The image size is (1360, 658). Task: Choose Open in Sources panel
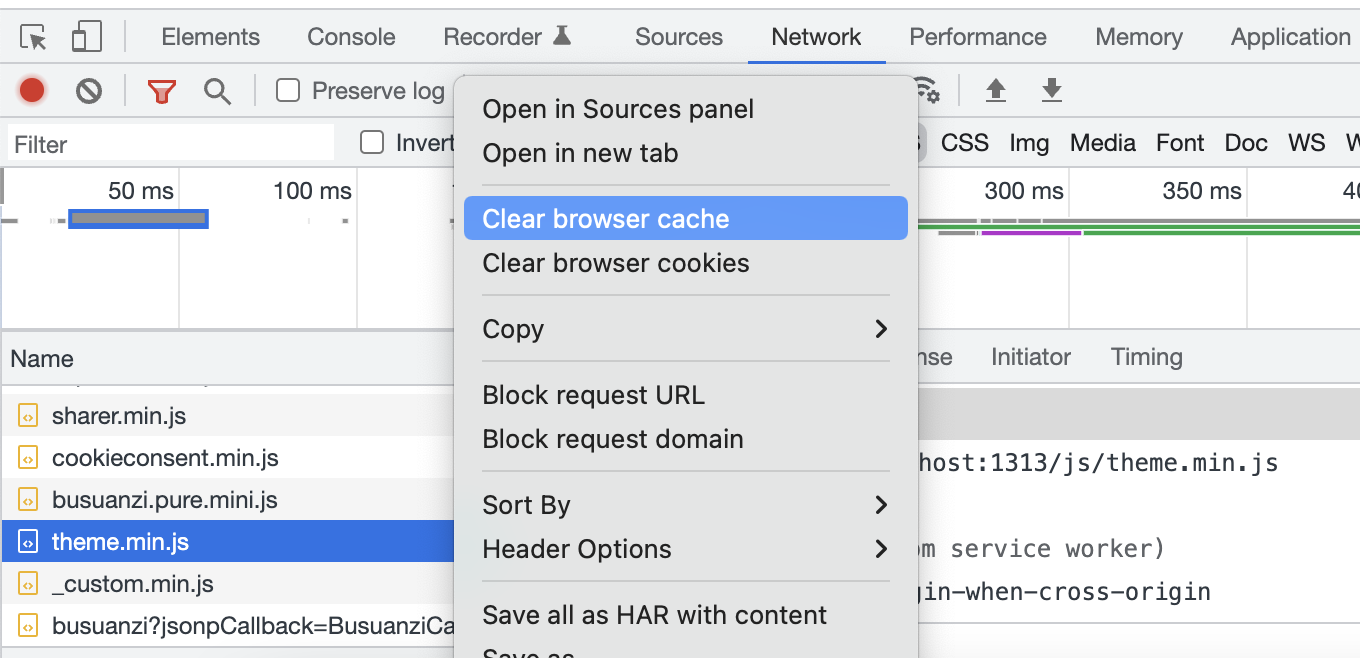coord(618,109)
